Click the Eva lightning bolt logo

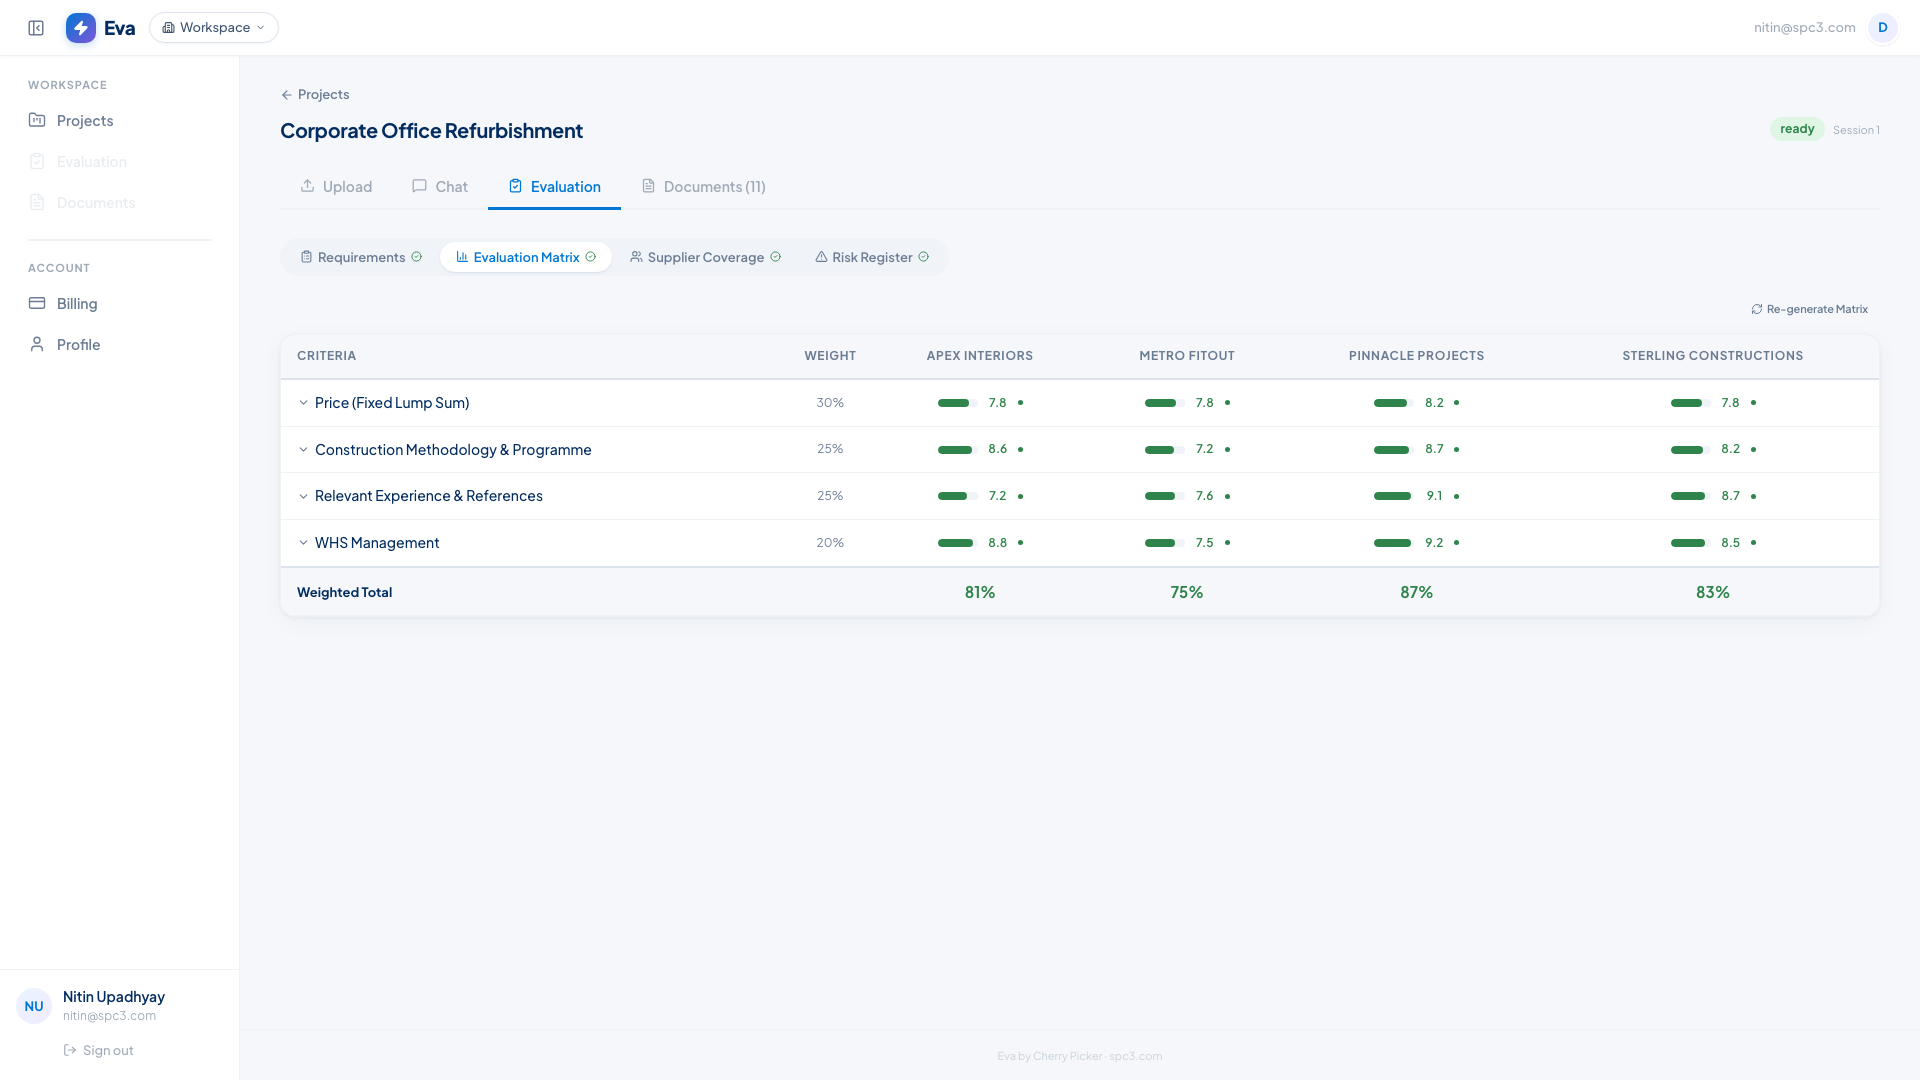[81, 28]
